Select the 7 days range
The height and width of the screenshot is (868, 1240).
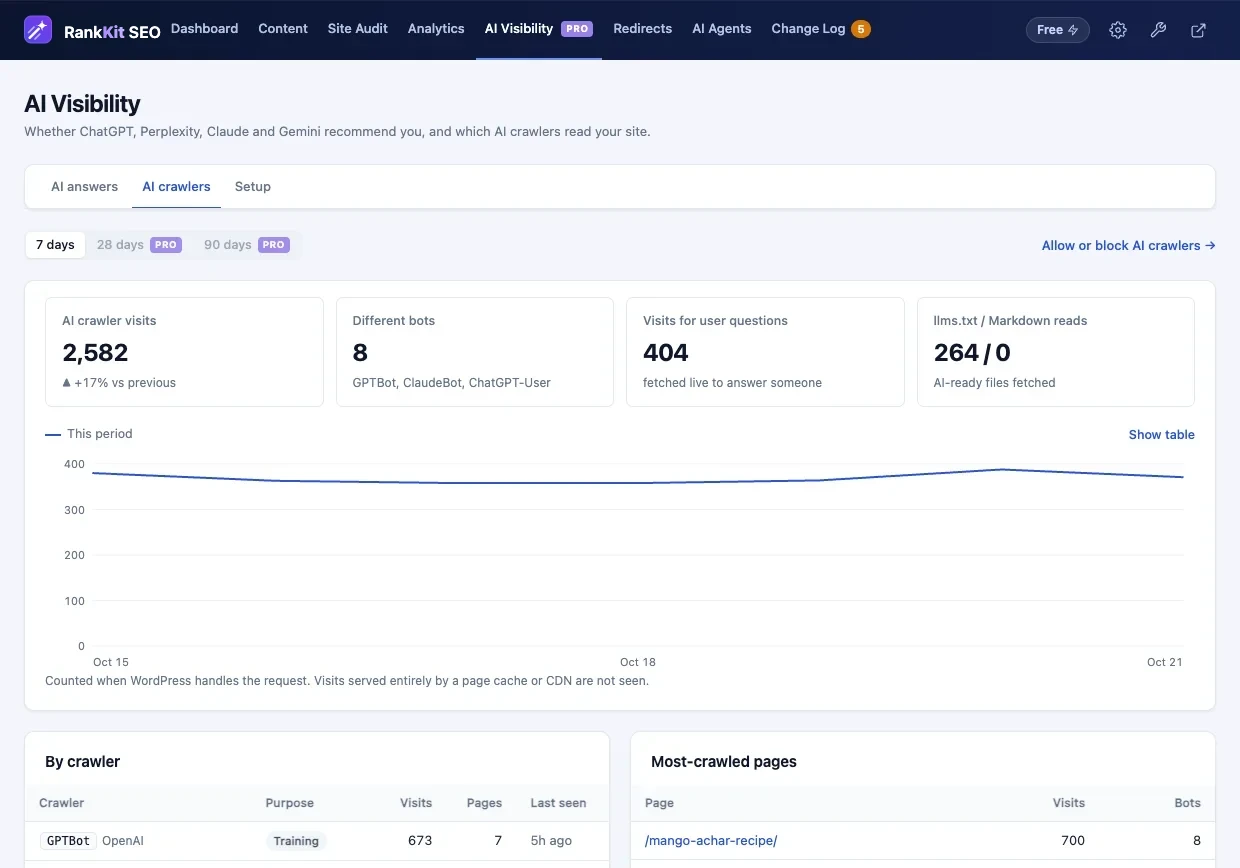[x=55, y=245]
